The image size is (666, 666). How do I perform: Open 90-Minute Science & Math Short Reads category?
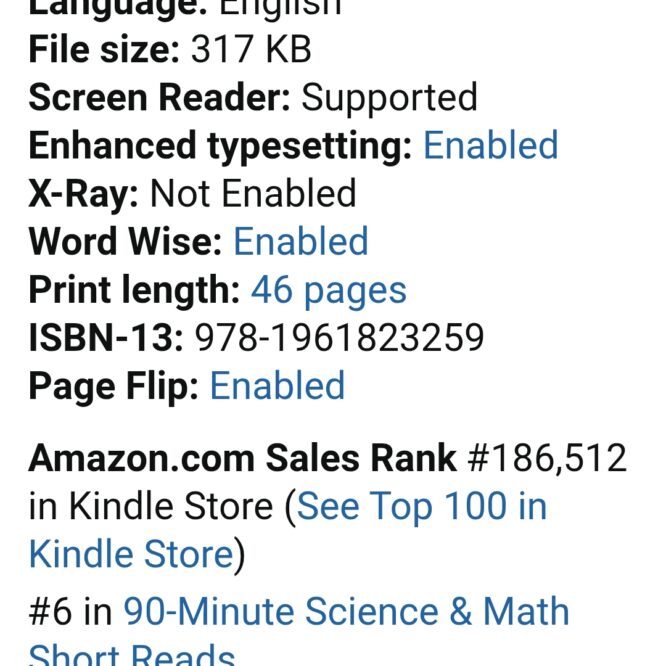[x=346, y=611]
